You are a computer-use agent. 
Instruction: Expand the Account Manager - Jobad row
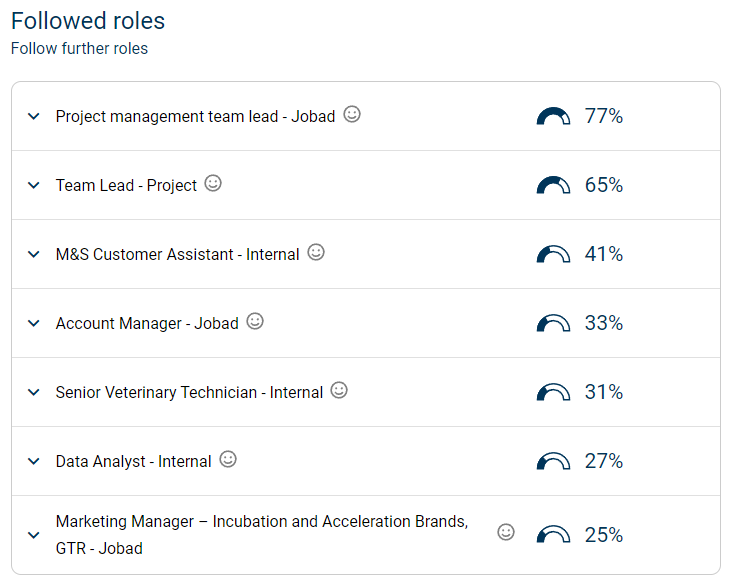[34, 324]
